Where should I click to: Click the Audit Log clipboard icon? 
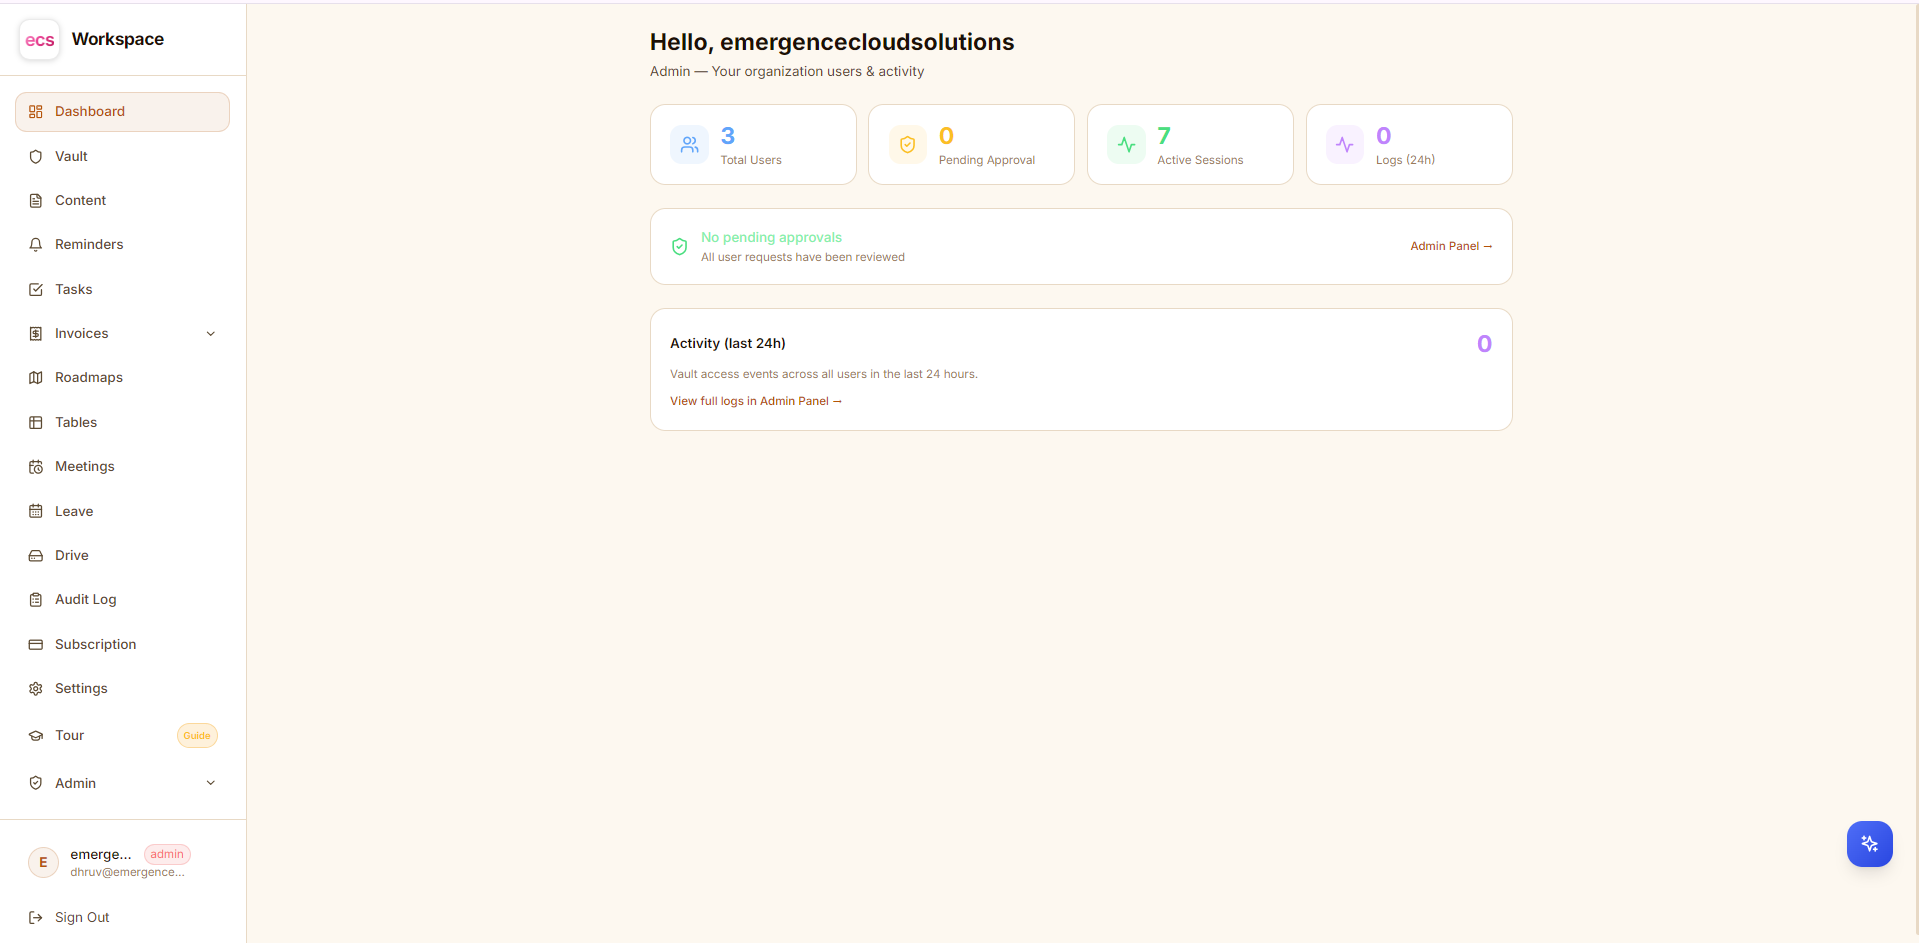point(36,600)
